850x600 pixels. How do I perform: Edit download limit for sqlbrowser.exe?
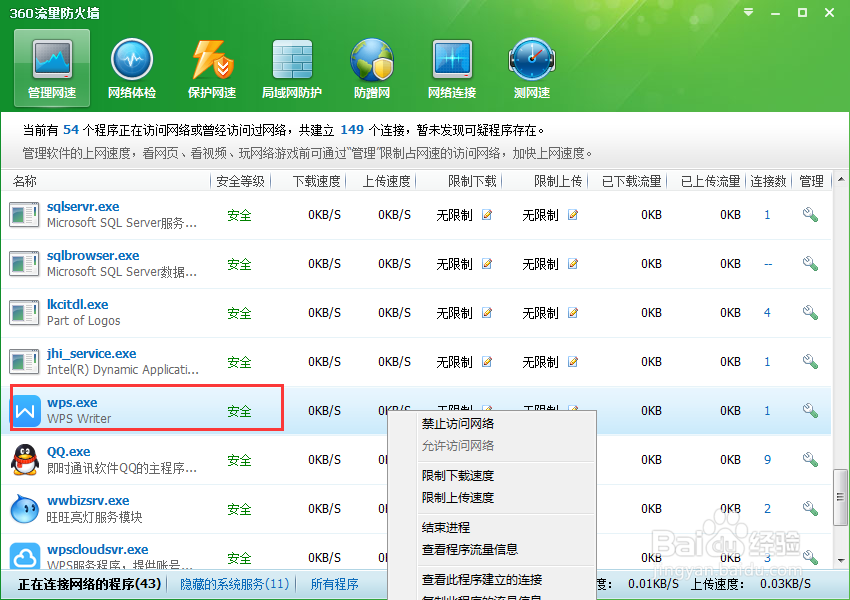(487, 264)
